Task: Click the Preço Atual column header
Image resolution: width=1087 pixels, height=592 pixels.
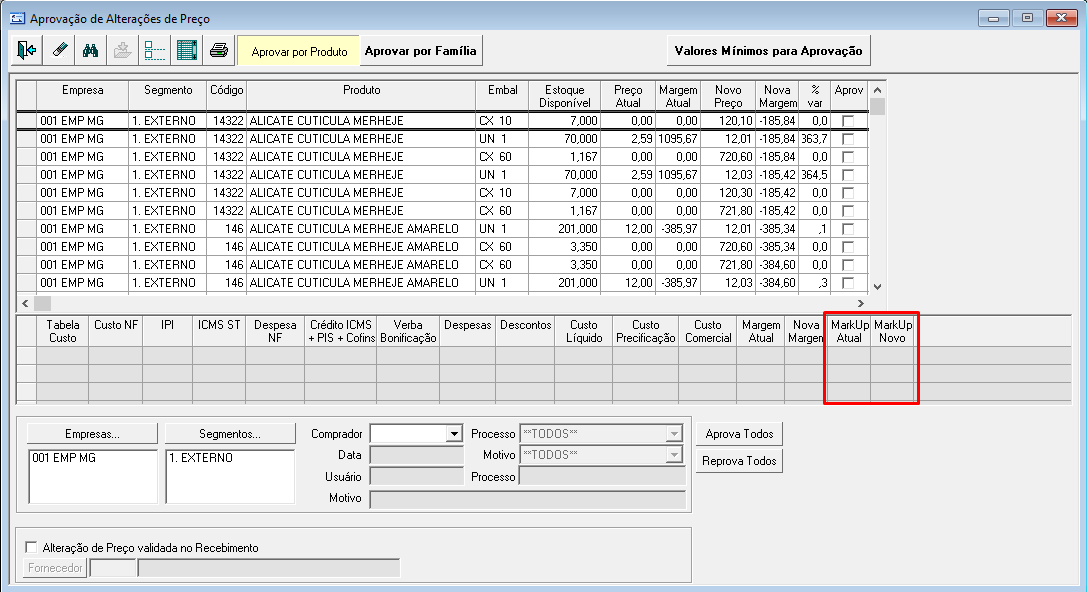Action: click(628, 96)
